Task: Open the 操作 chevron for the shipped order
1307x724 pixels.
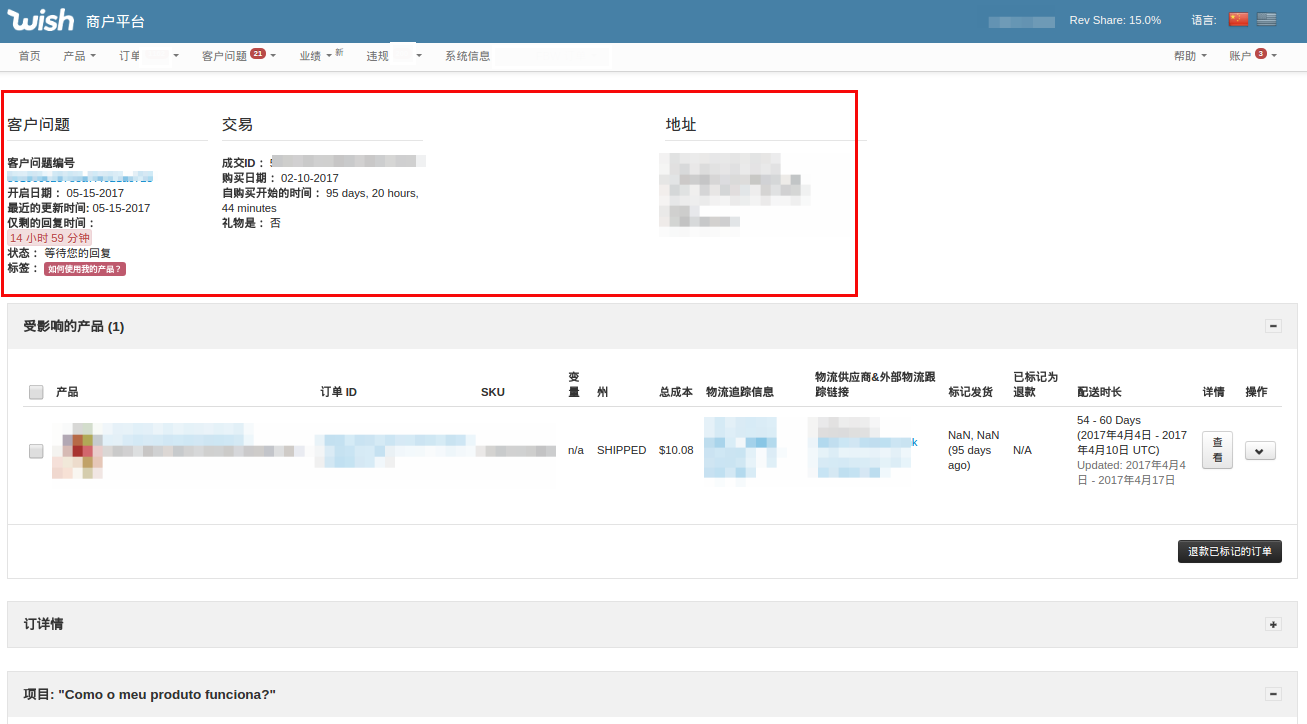Action: [1260, 450]
